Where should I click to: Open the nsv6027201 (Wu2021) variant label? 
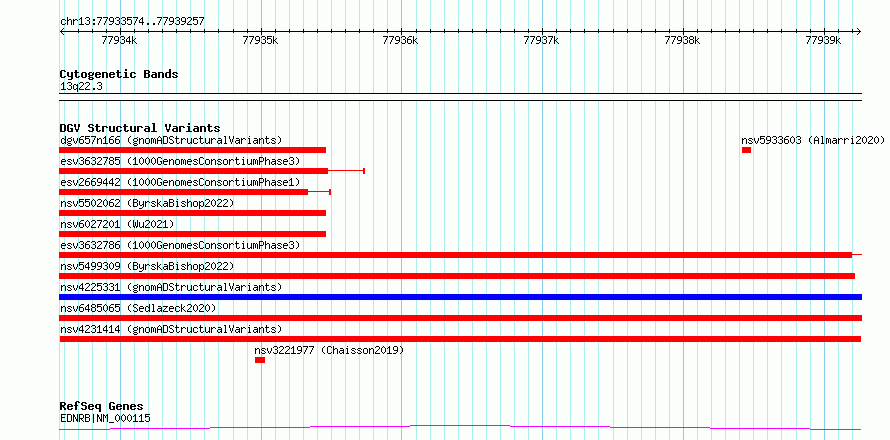click(x=117, y=224)
